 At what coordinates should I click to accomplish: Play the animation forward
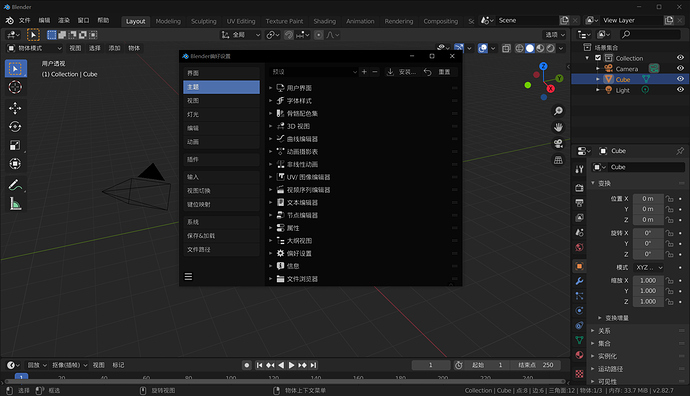click(x=291, y=365)
